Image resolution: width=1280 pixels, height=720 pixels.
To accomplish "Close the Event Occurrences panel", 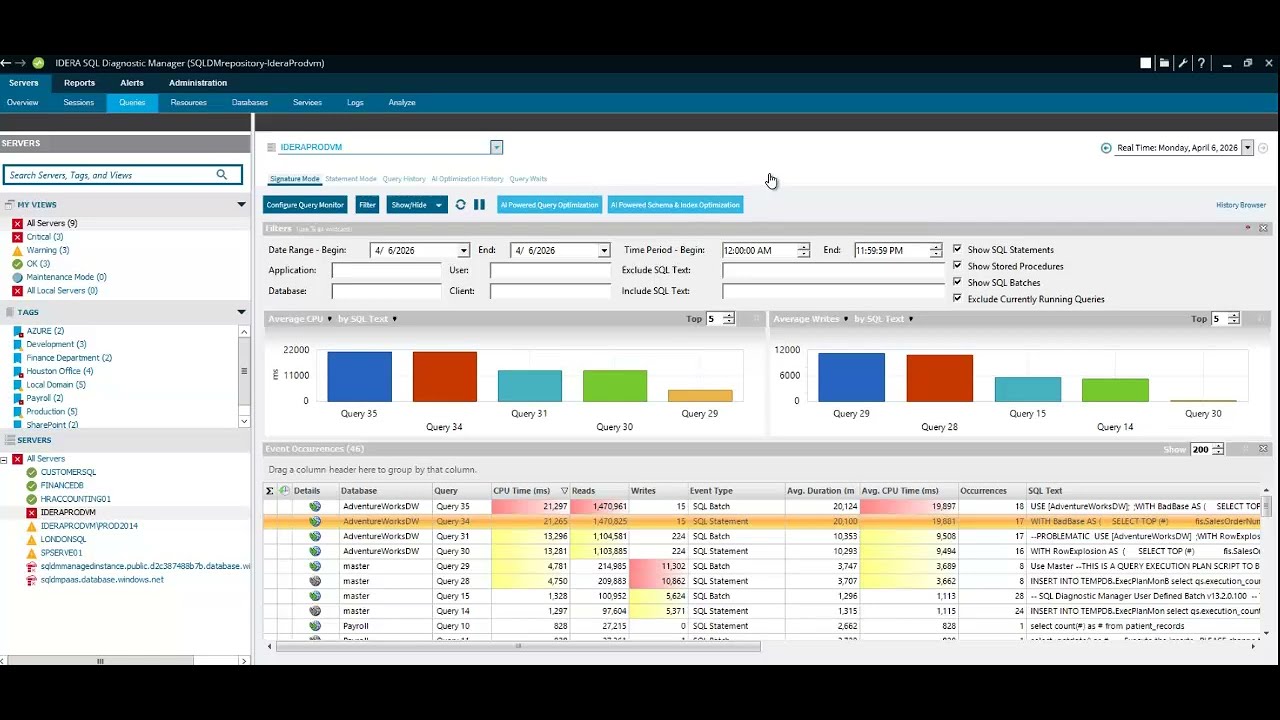I will [1263, 449].
